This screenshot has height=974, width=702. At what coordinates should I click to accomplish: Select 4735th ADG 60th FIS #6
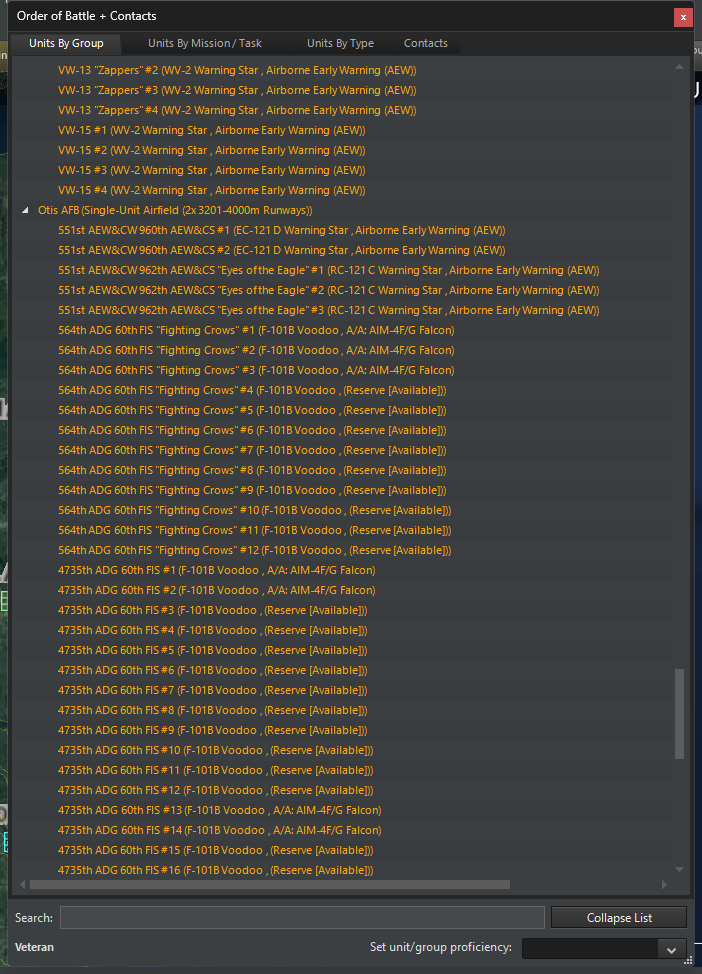coord(213,670)
